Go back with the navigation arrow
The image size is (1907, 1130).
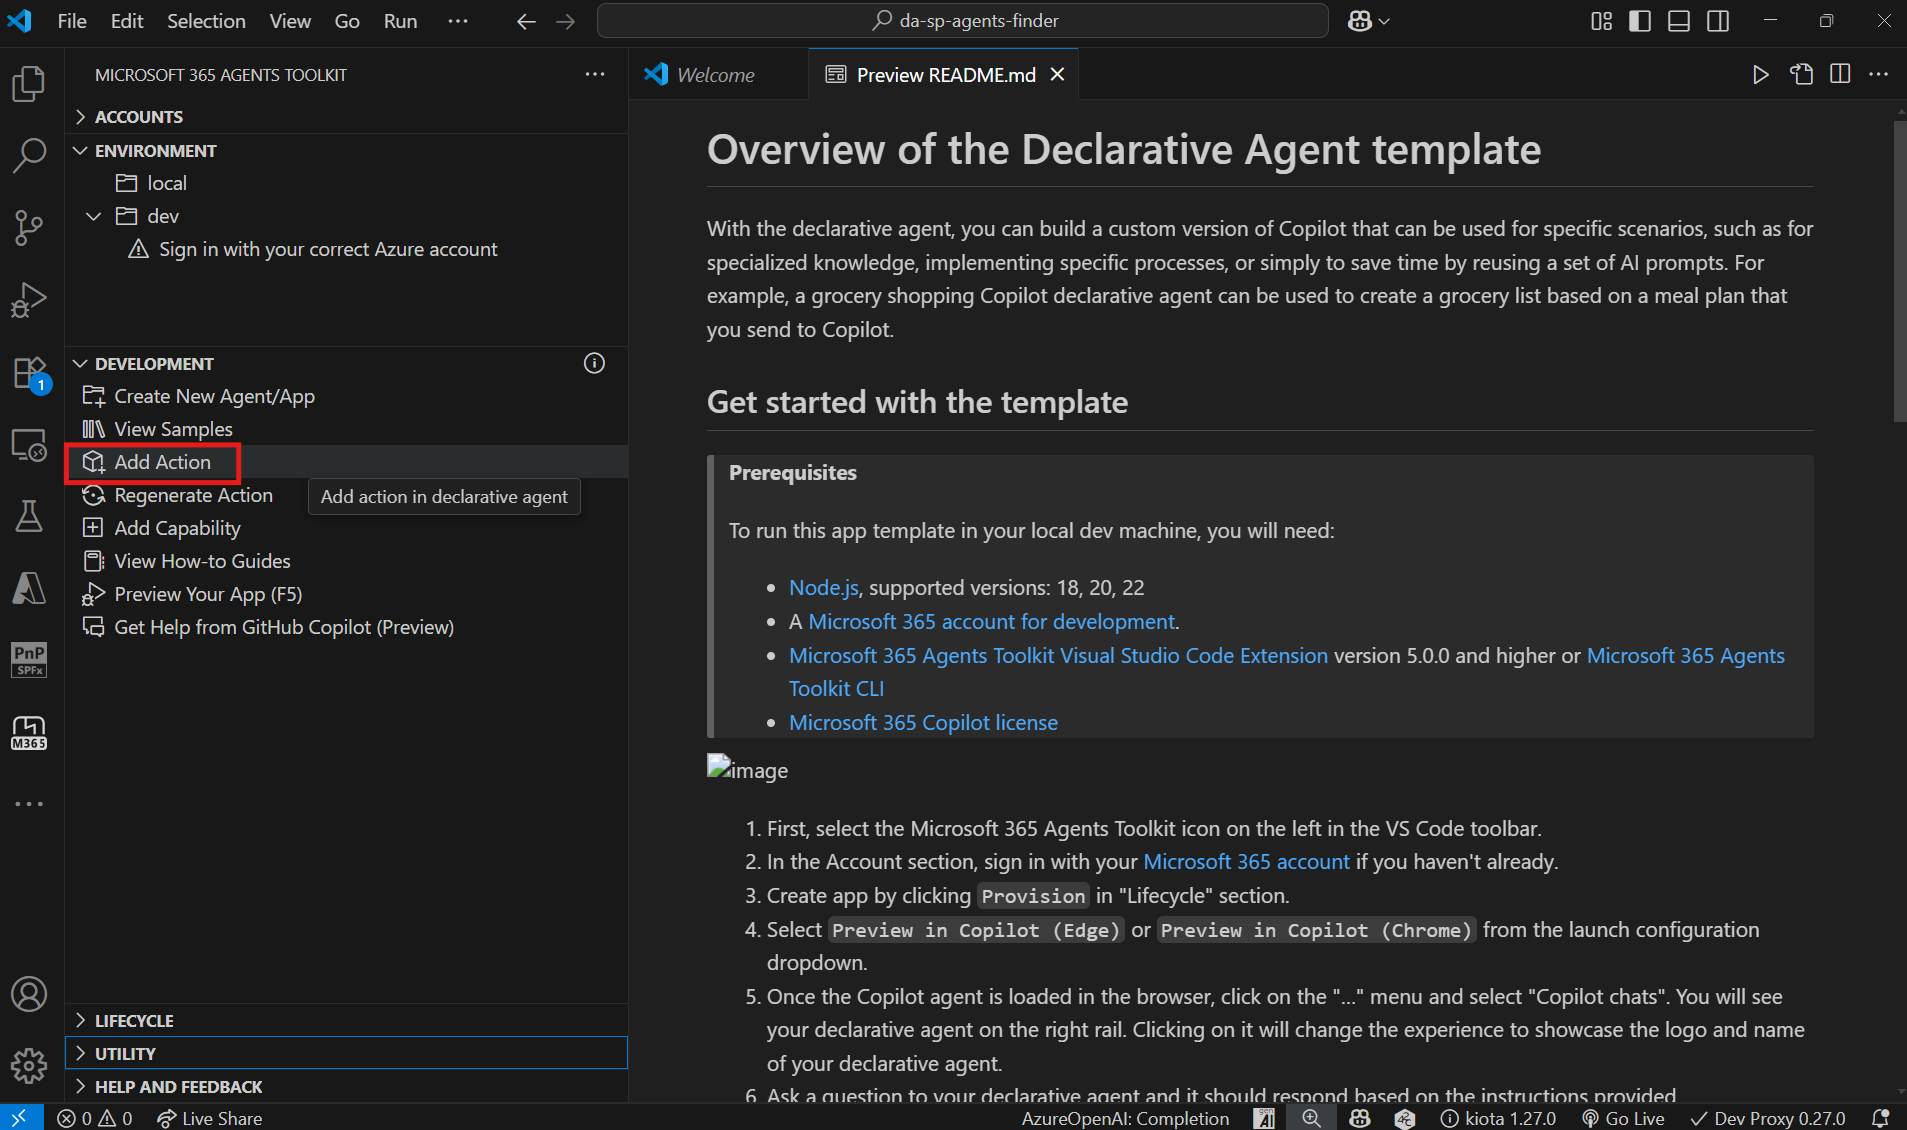pos(526,21)
